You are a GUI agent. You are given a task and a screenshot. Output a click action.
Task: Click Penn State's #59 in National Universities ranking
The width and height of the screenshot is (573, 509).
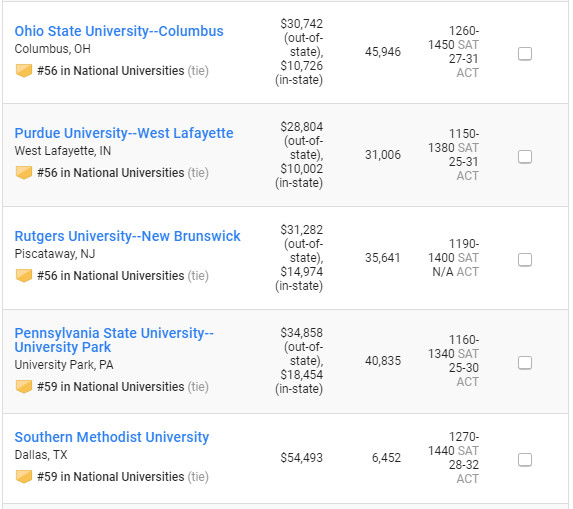click(x=111, y=387)
